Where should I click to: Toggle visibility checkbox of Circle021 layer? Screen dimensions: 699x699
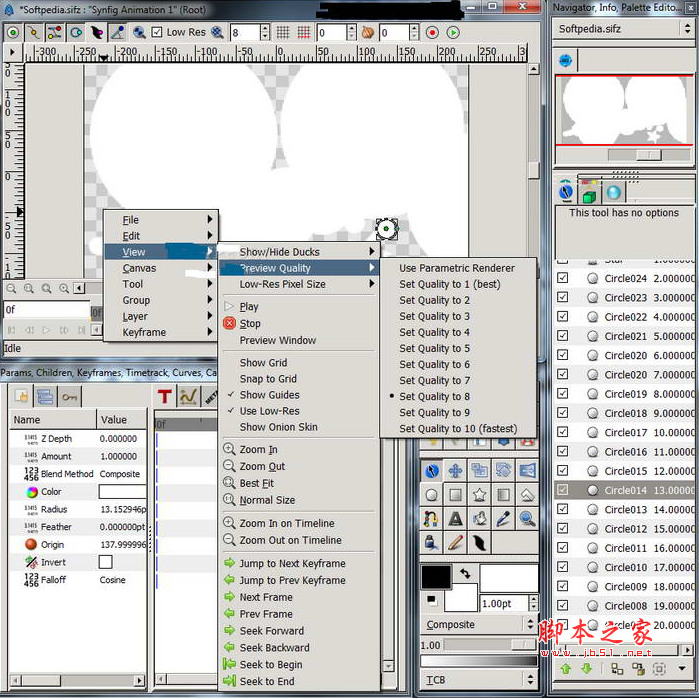coord(563,336)
